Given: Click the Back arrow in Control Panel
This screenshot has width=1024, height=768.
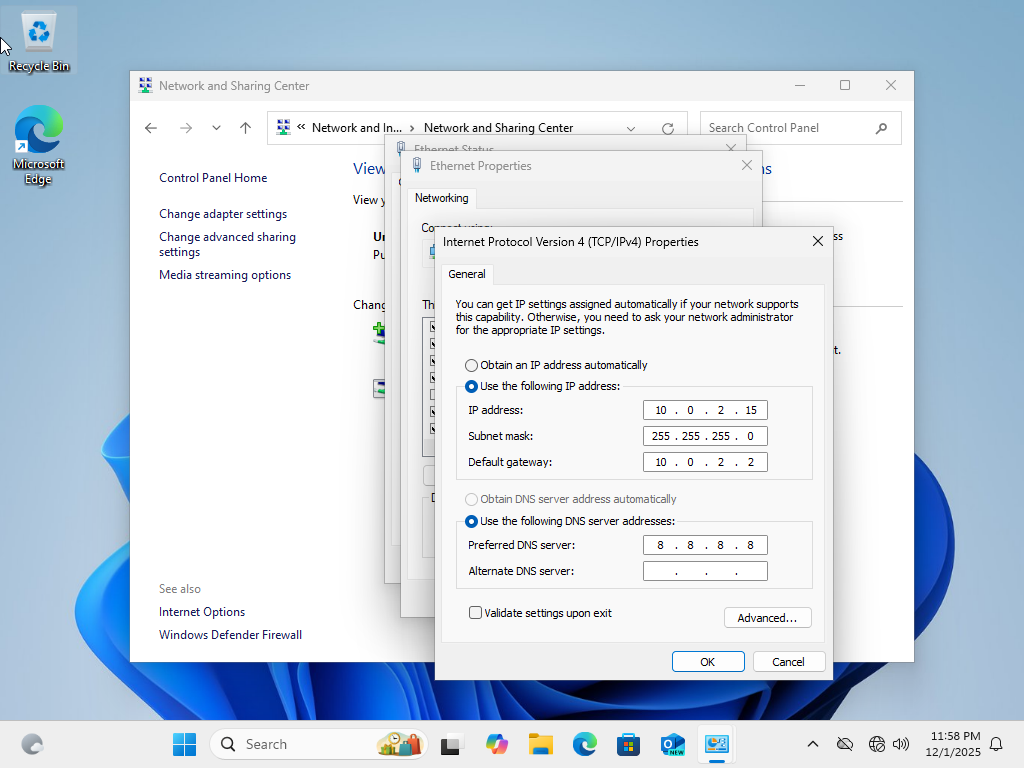Looking at the screenshot, I should tap(151, 128).
